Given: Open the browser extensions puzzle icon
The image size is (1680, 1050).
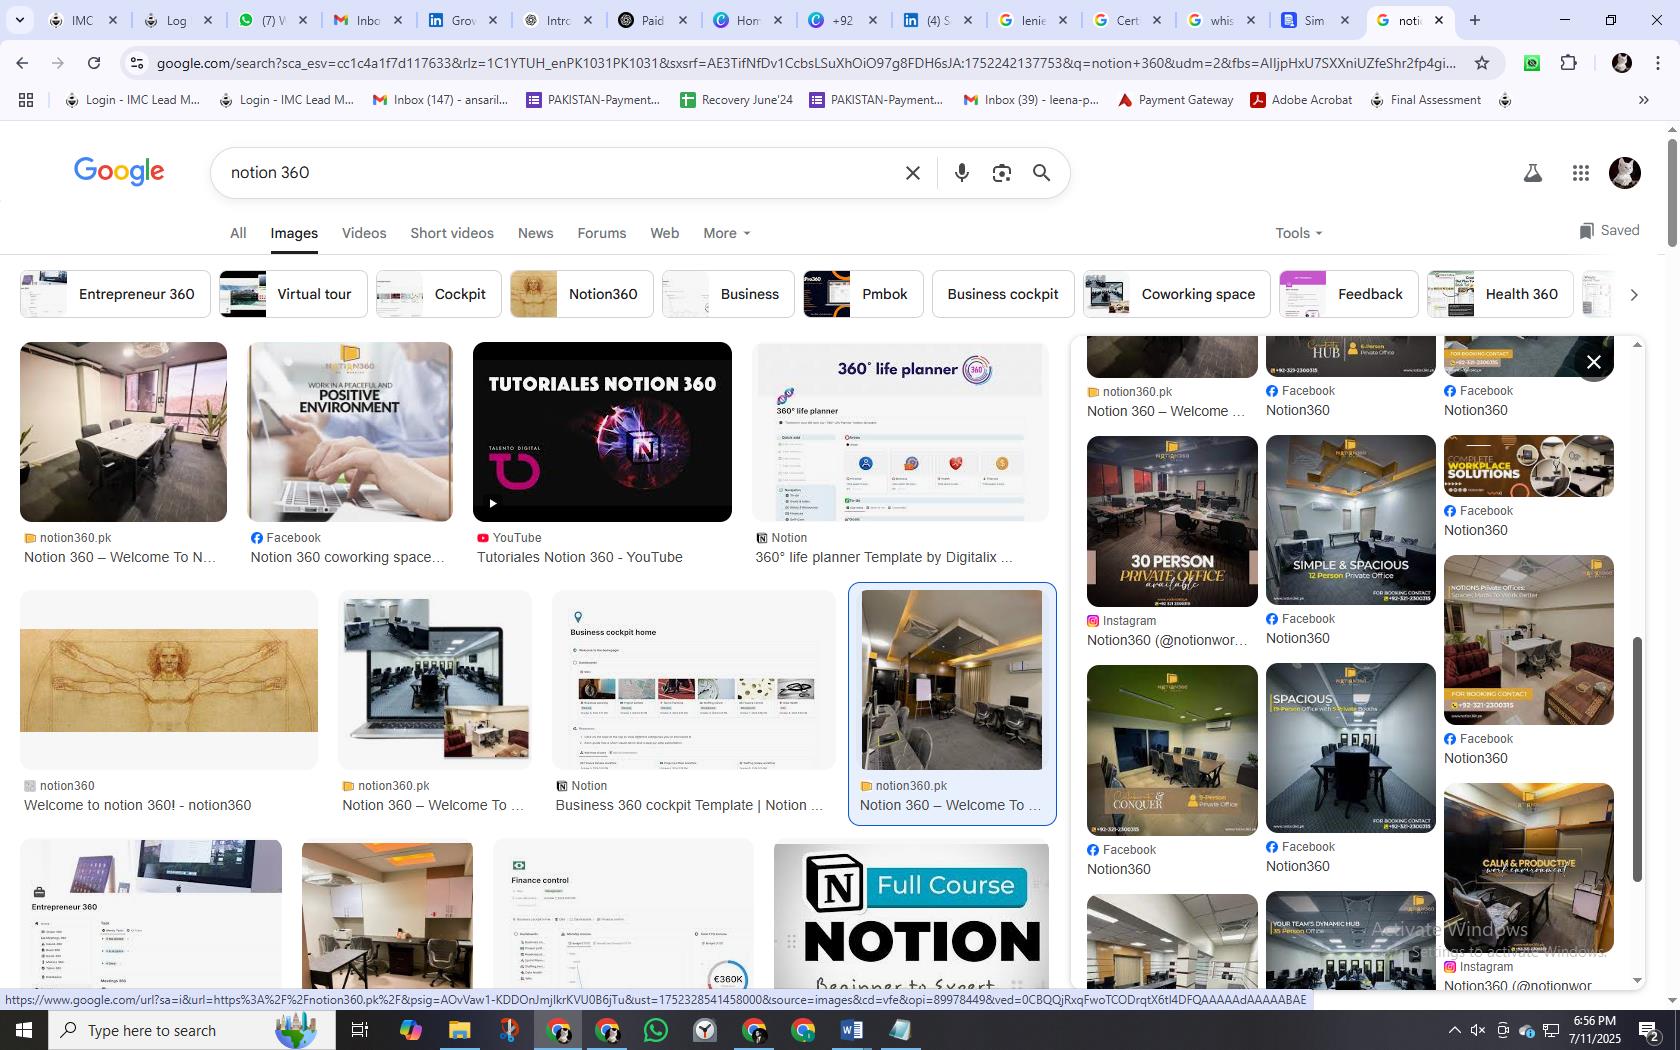Looking at the screenshot, I should 1568,63.
